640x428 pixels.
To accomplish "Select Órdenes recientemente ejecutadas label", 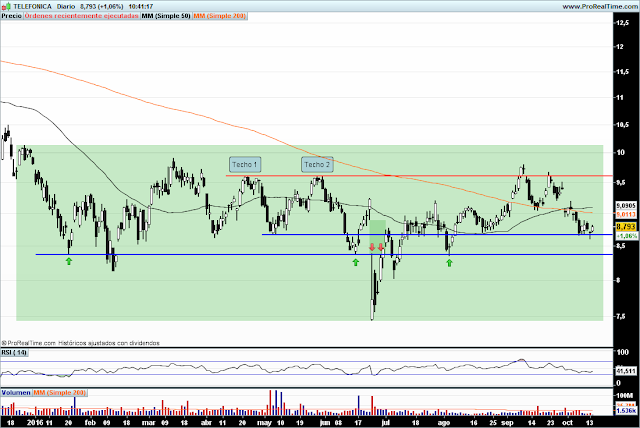I will tap(81, 16).
